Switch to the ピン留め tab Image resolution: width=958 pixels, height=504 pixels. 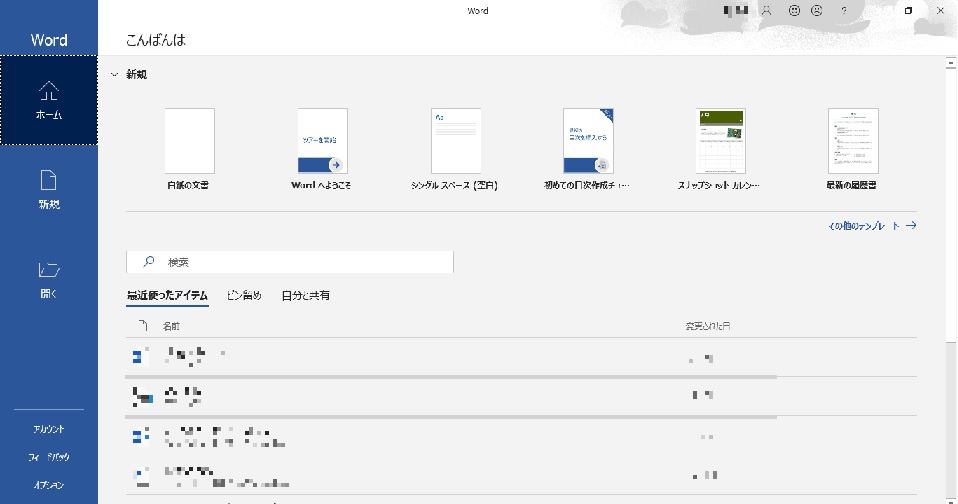[244, 295]
